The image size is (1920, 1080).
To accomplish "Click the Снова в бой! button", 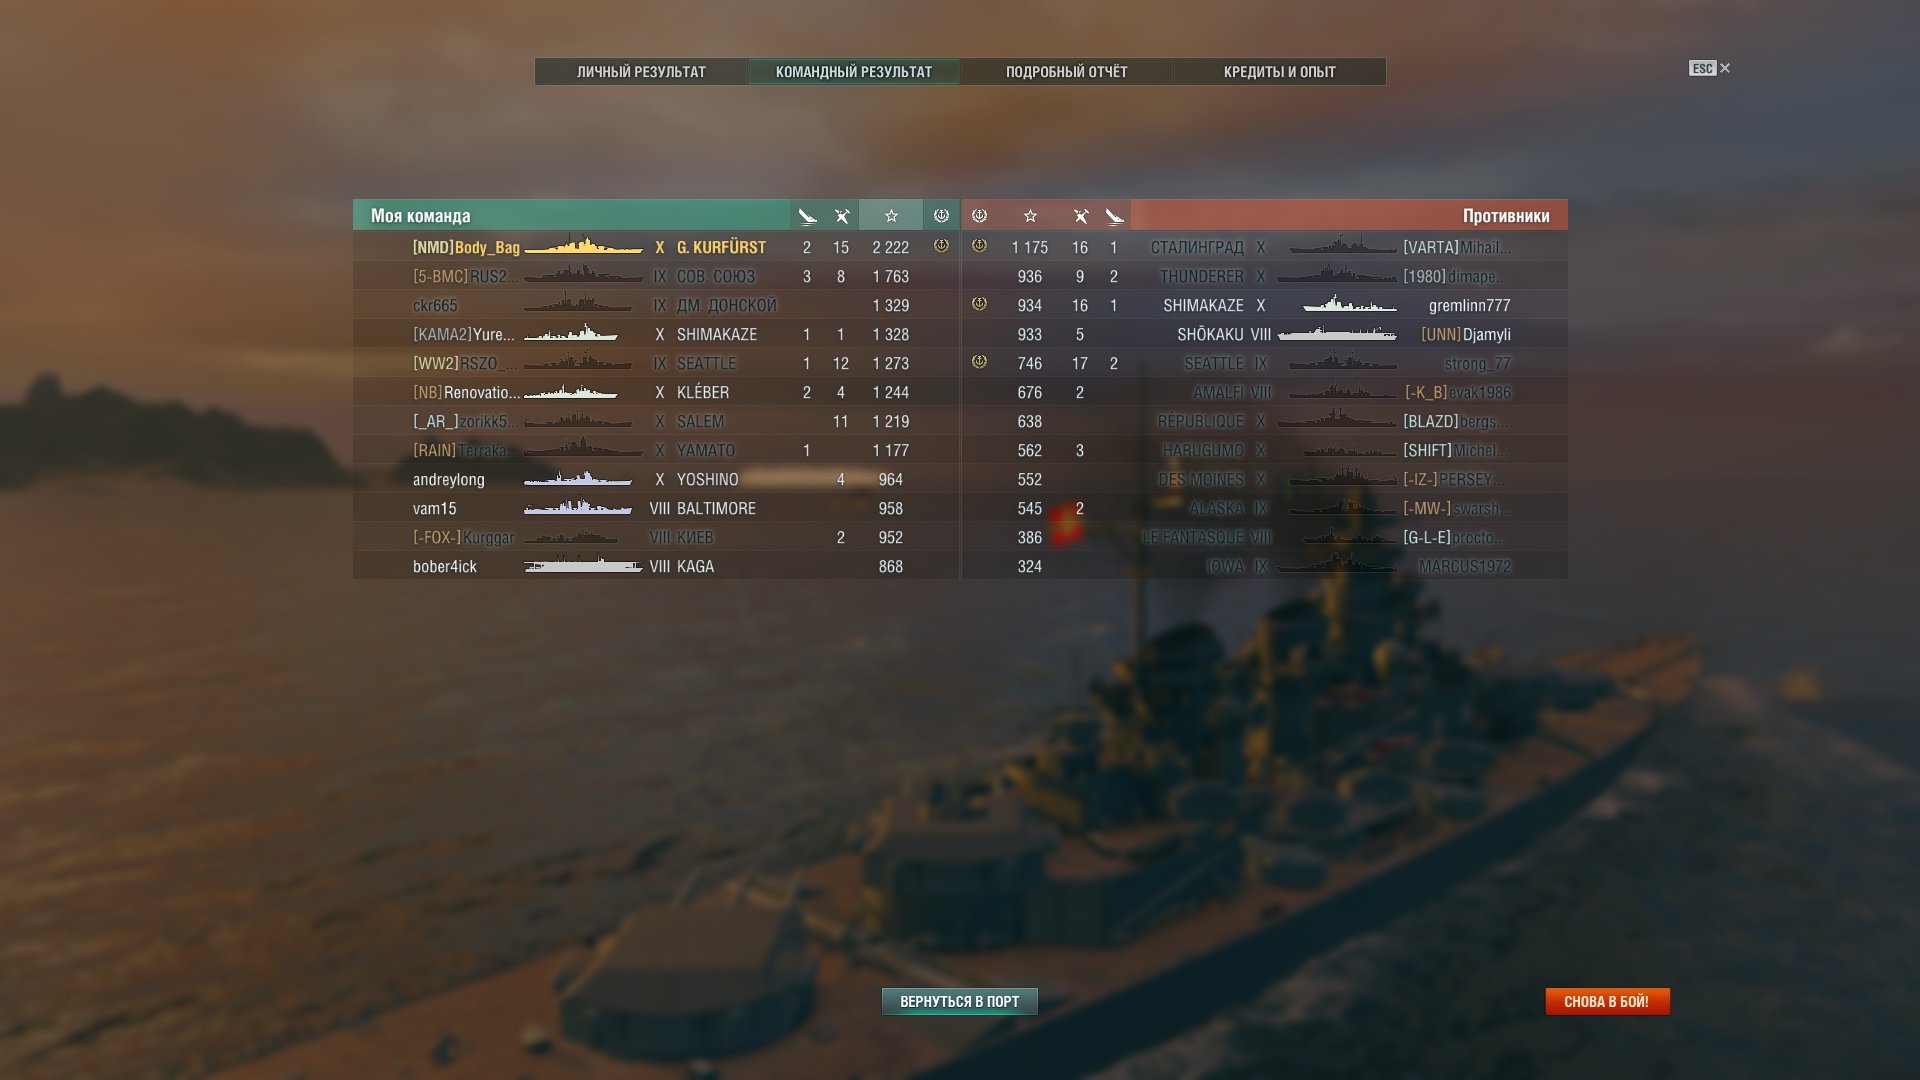I will pos(1607,1001).
